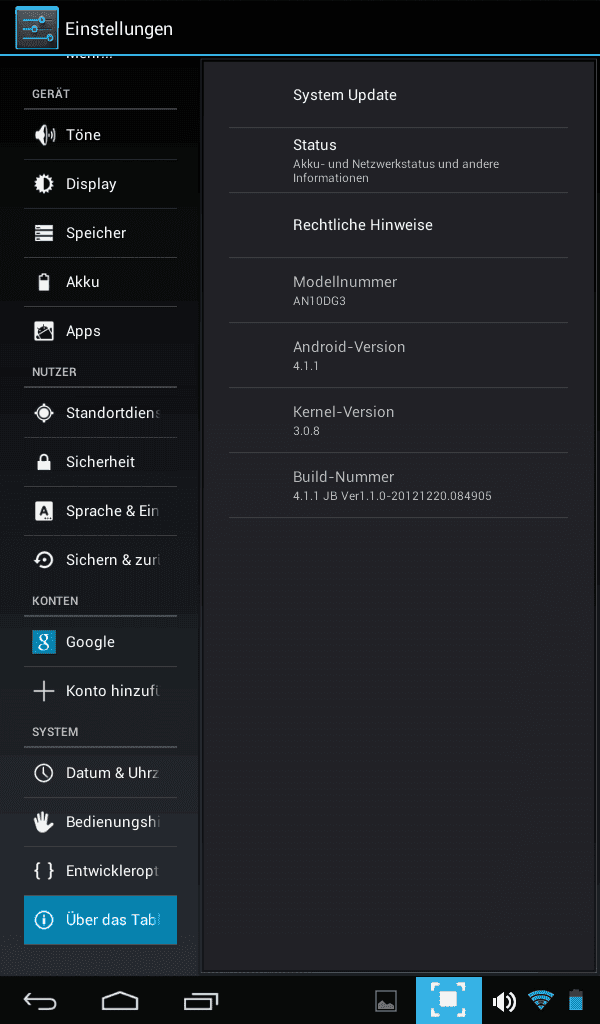Tap the Einstellungen title text

pos(119,29)
